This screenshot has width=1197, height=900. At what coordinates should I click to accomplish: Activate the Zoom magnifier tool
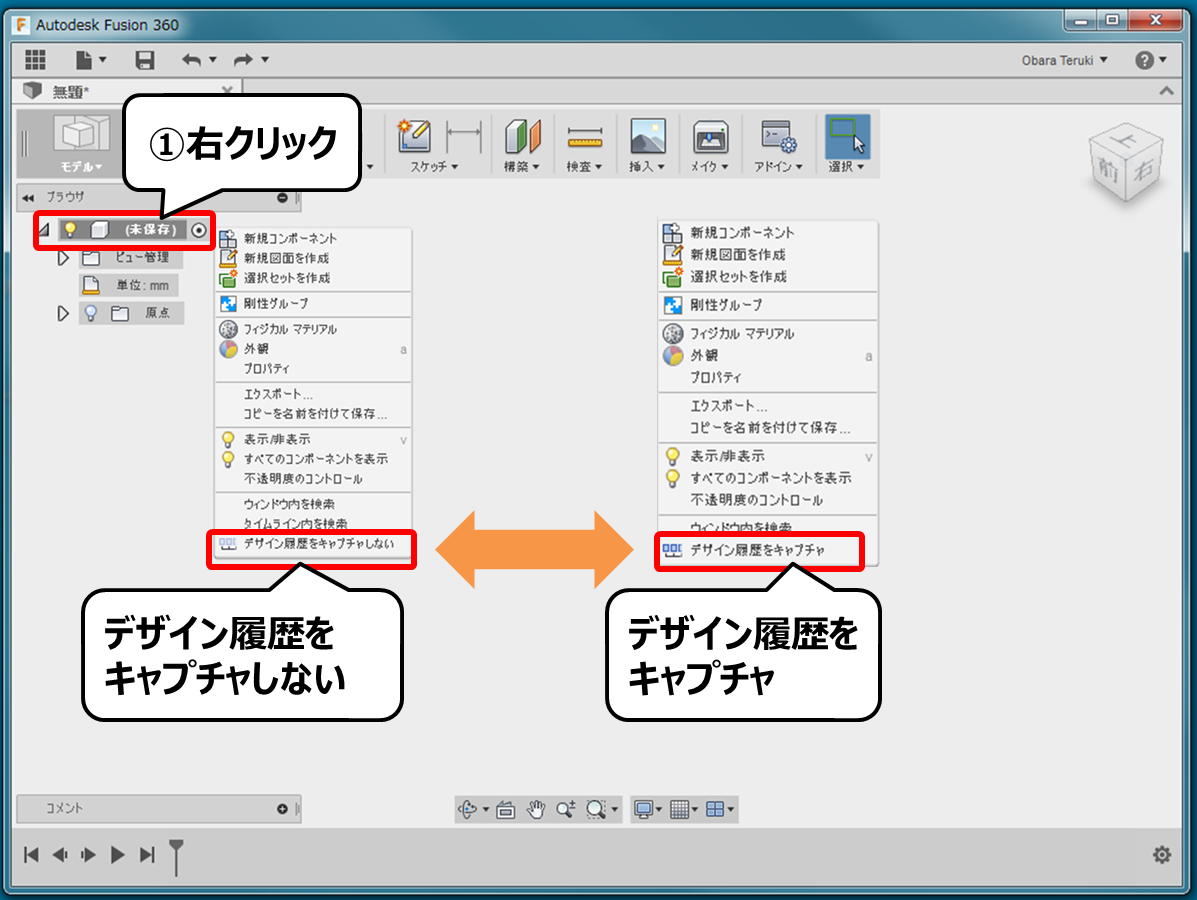click(566, 809)
